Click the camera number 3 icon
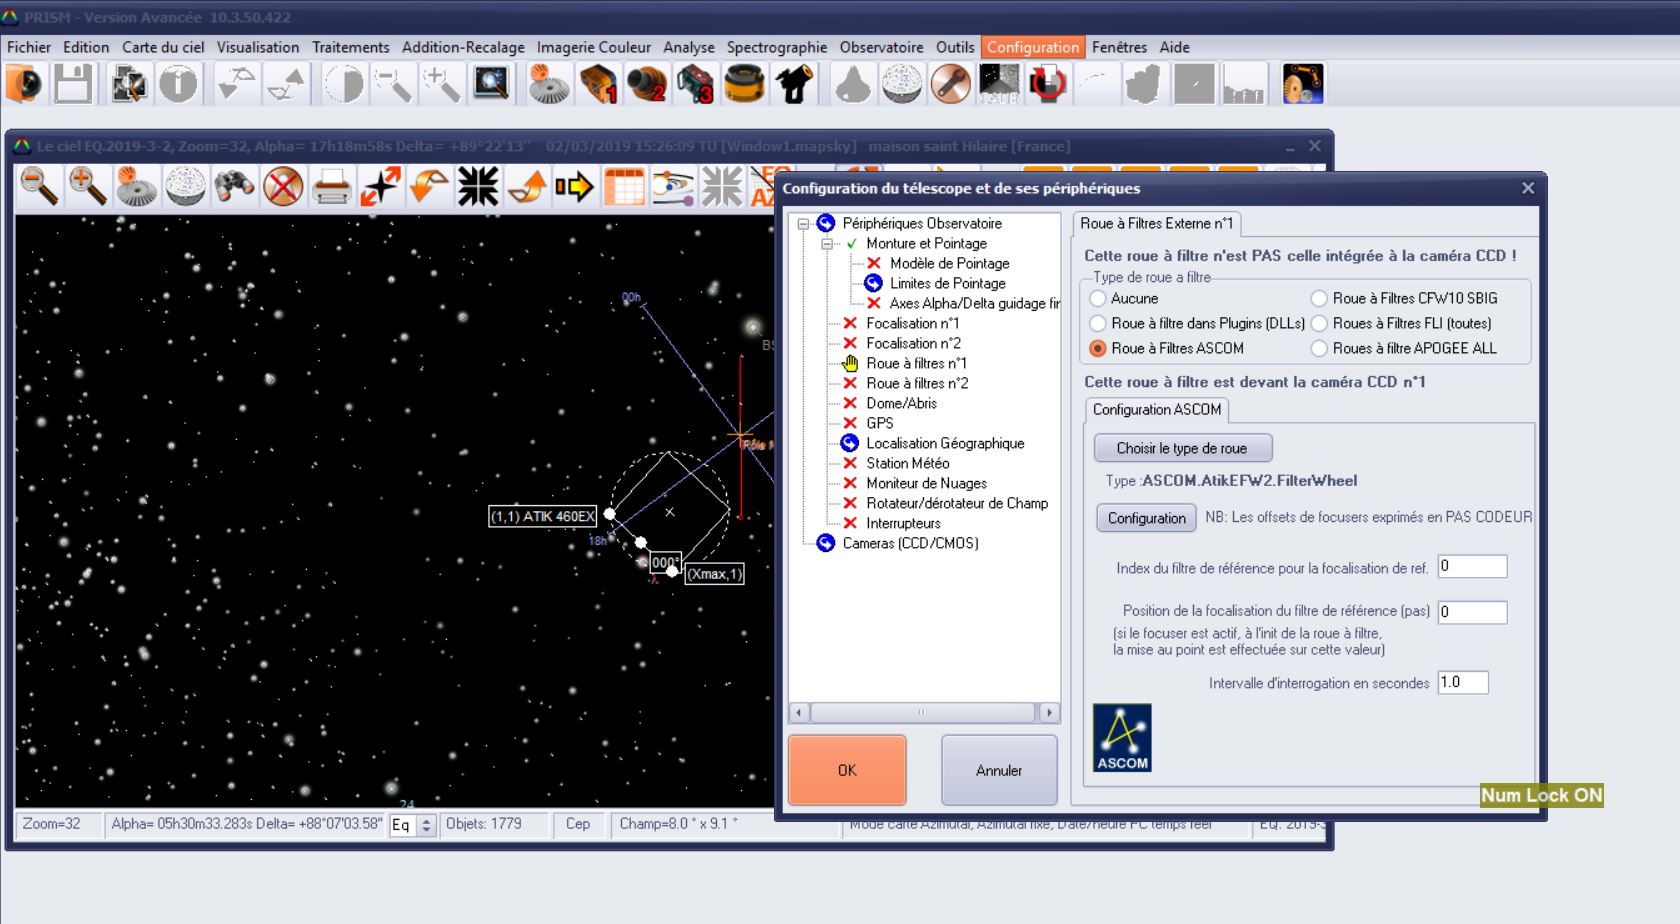The width and height of the screenshot is (1680, 924). click(695, 84)
